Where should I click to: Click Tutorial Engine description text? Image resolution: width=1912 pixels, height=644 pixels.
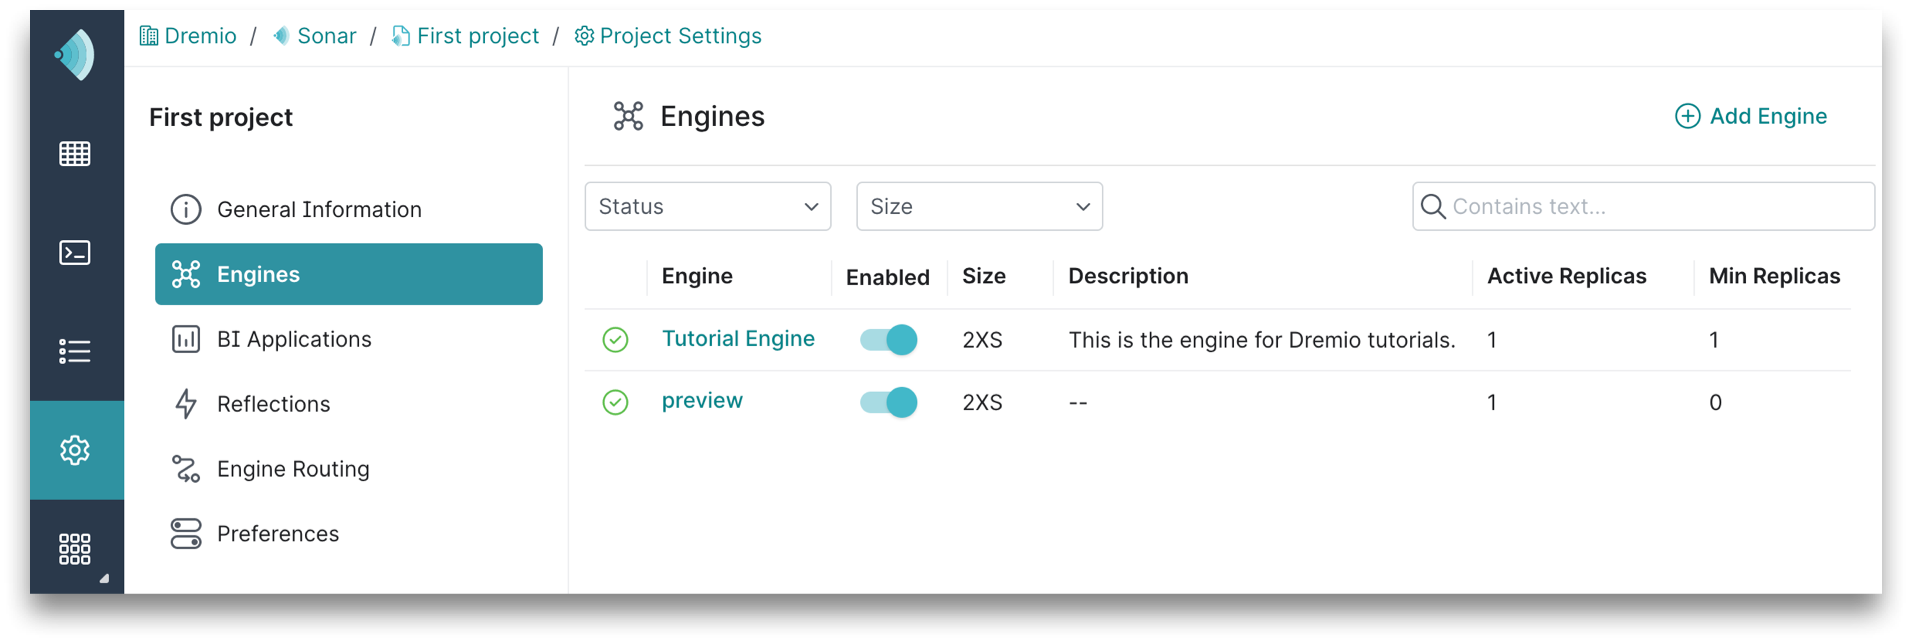click(1262, 340)
